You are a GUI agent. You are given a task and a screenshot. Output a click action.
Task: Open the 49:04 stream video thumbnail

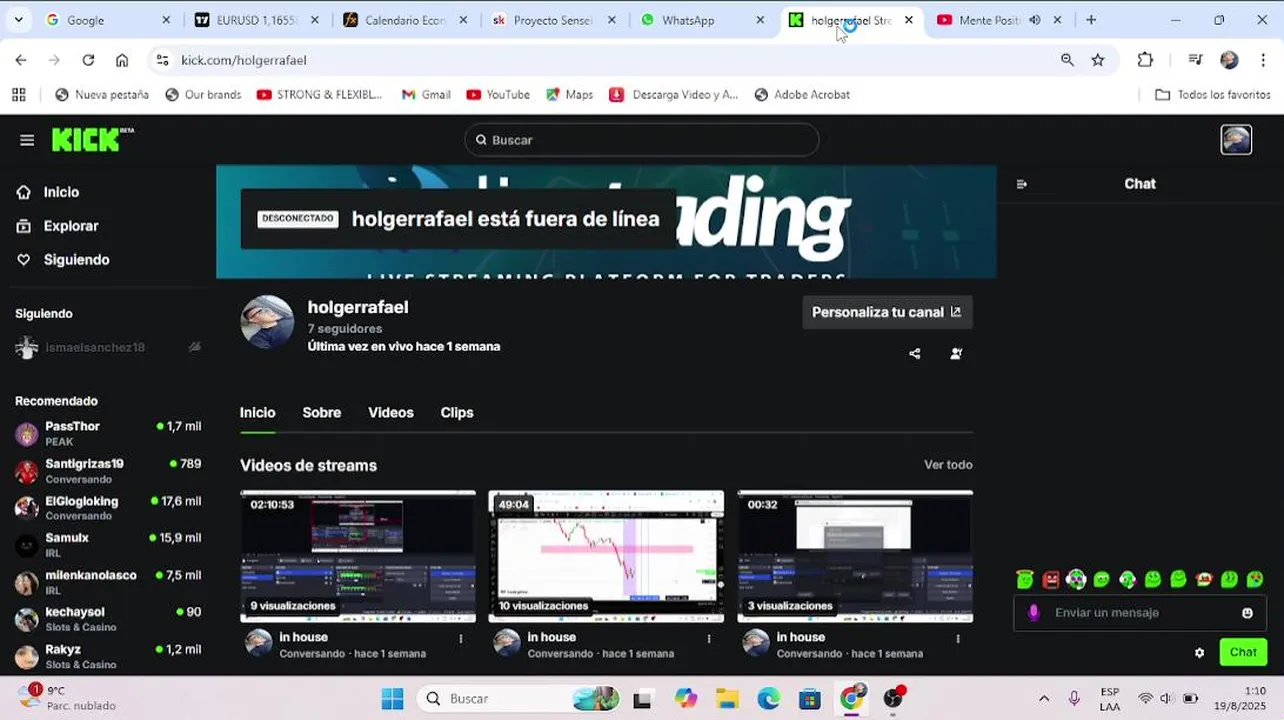(606, 556)
